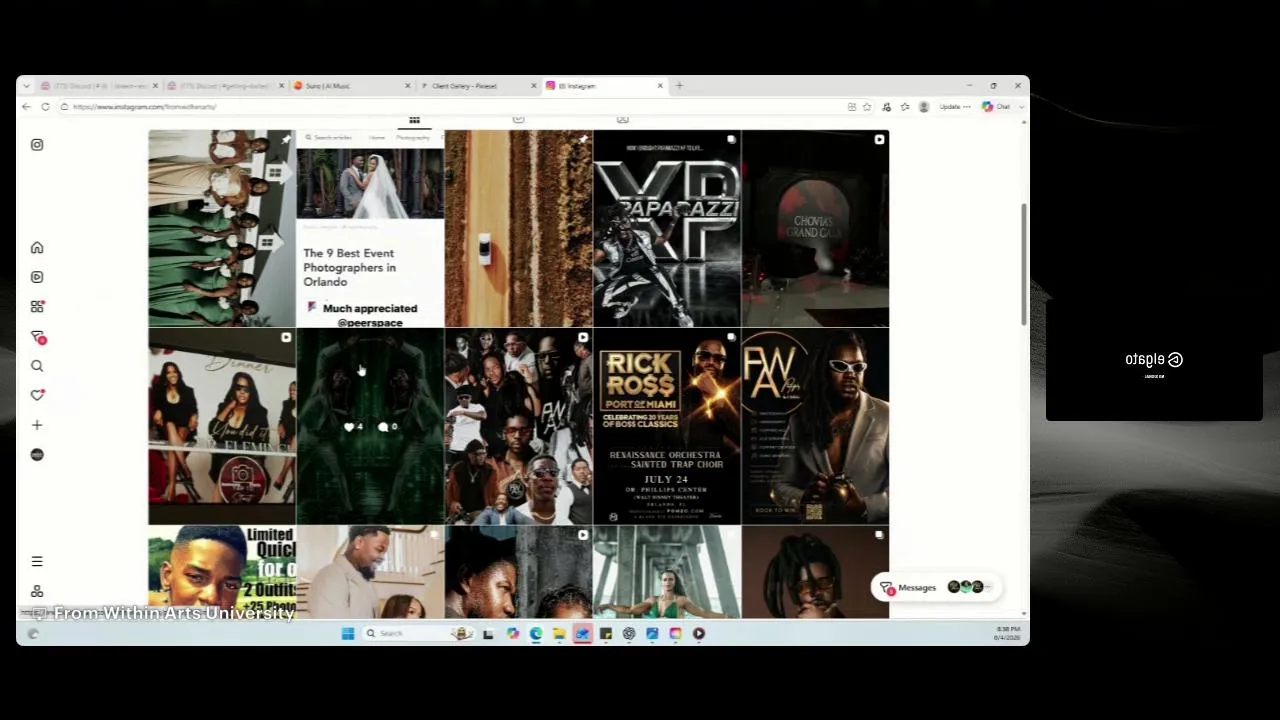Open the bridesmaids in green dresses post
This screenshot has width=1280, height=720.
[x=222, y=228]
